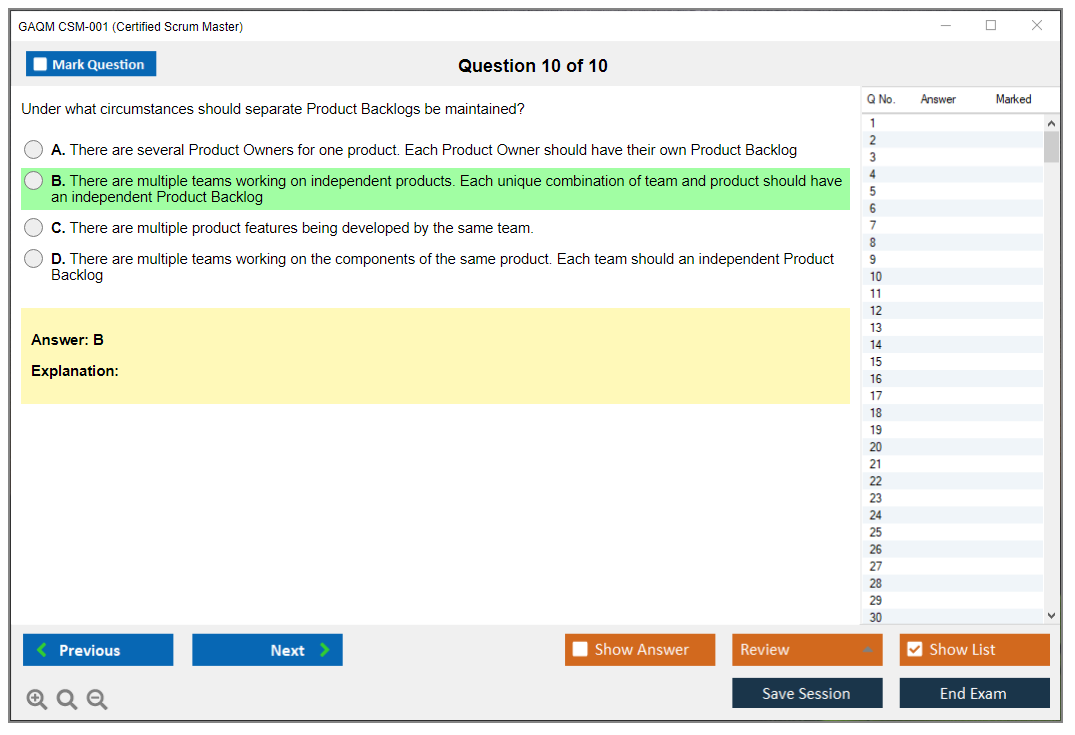Image resolution: width=1075 pixels, height=735 pixels.
Task: Go to the Previous question
Action: point(98,650)
